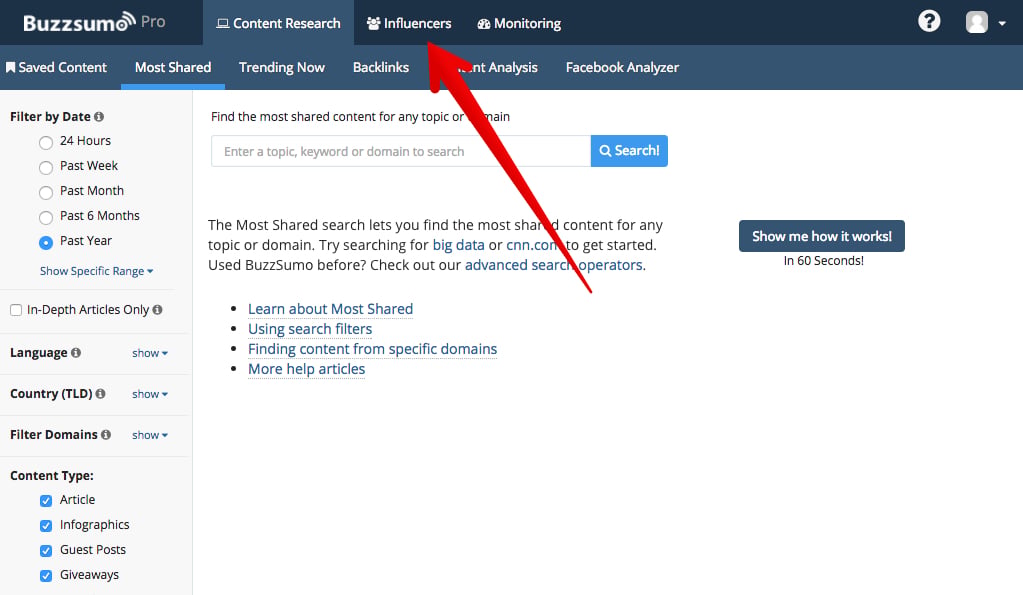Select the Past Month date filter
Screen dimensions: 1023x595
pos(46,192)
